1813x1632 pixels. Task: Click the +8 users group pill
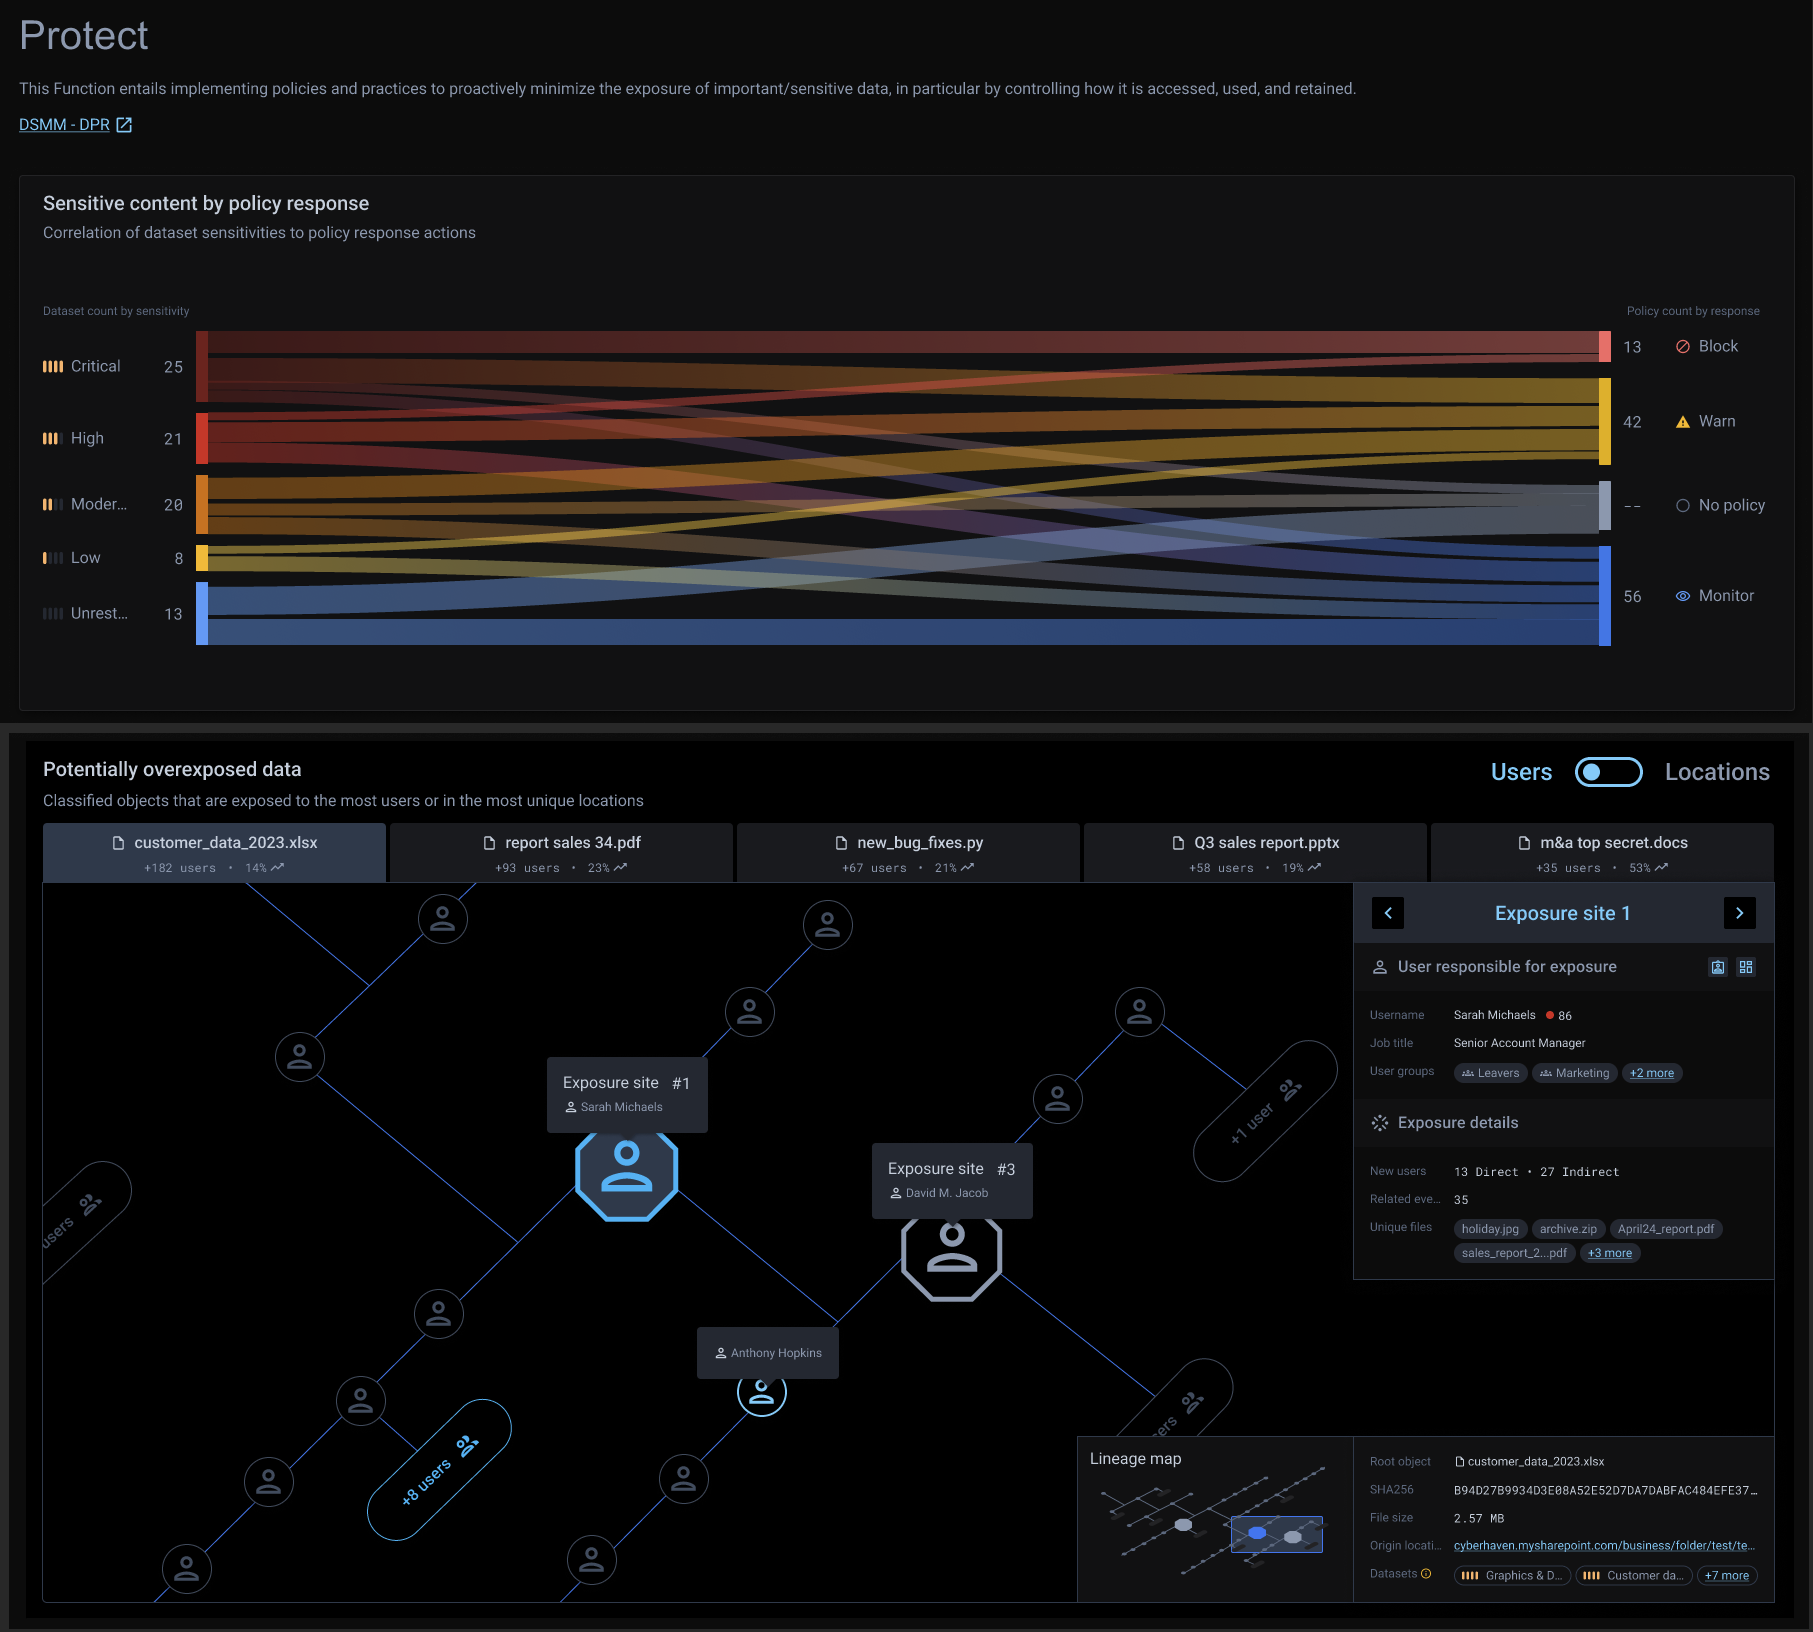[x=439, y=1469]
